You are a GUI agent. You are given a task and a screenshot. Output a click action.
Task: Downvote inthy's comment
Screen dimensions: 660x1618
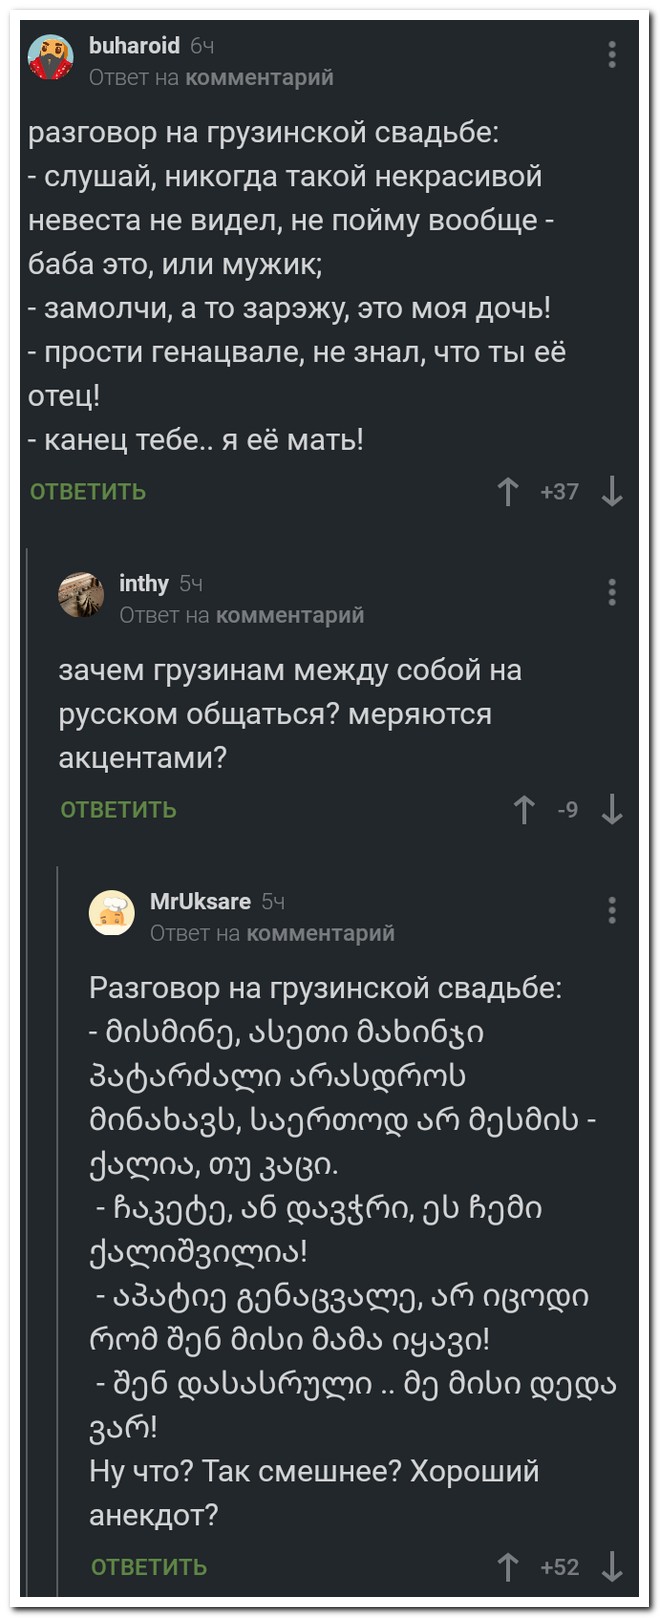[x=612, y=809]
